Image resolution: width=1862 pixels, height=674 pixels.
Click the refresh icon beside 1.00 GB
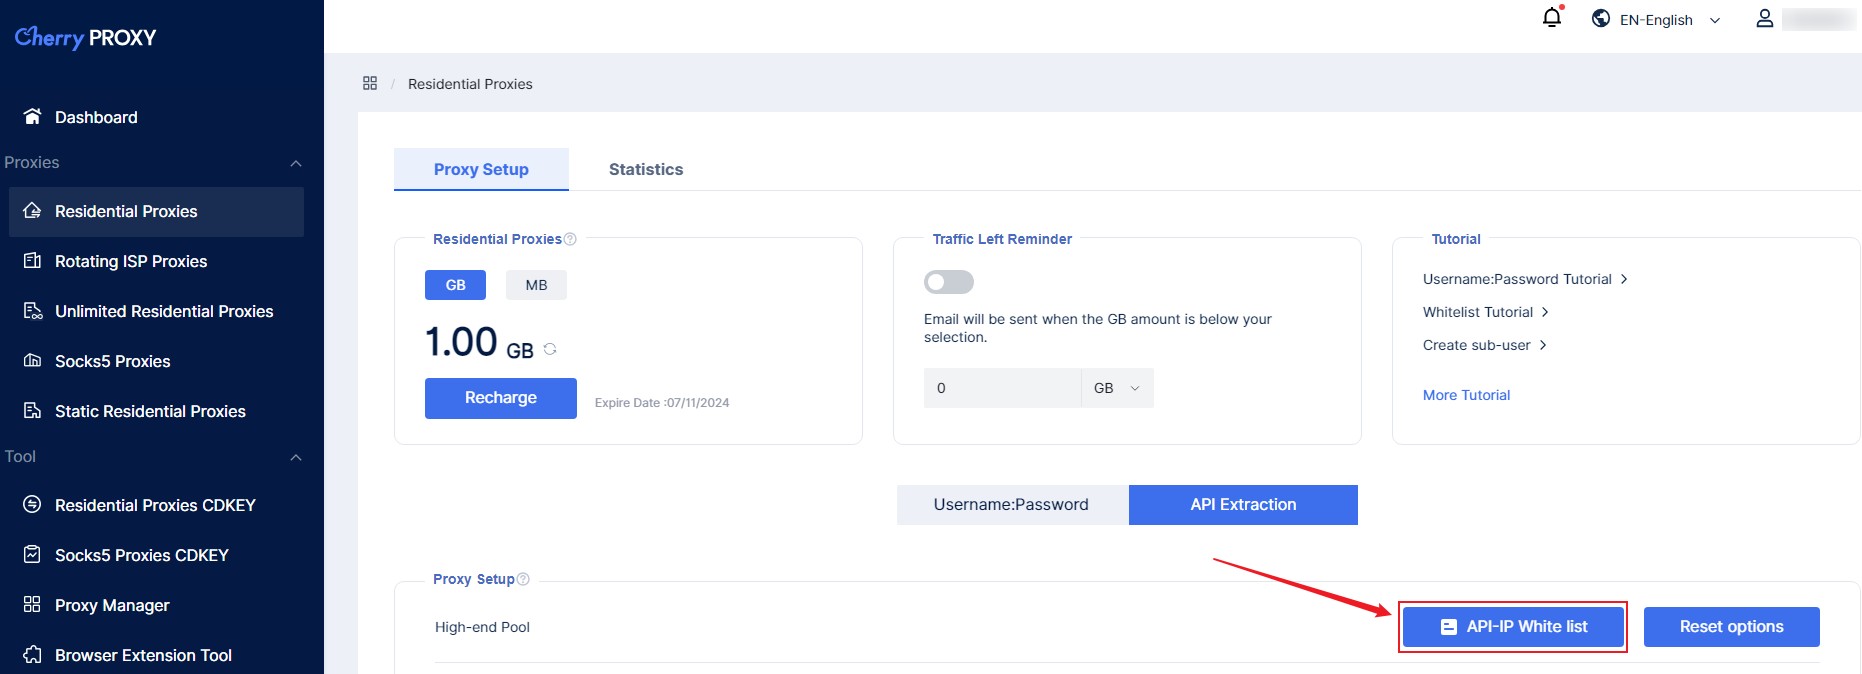(550, 349)
